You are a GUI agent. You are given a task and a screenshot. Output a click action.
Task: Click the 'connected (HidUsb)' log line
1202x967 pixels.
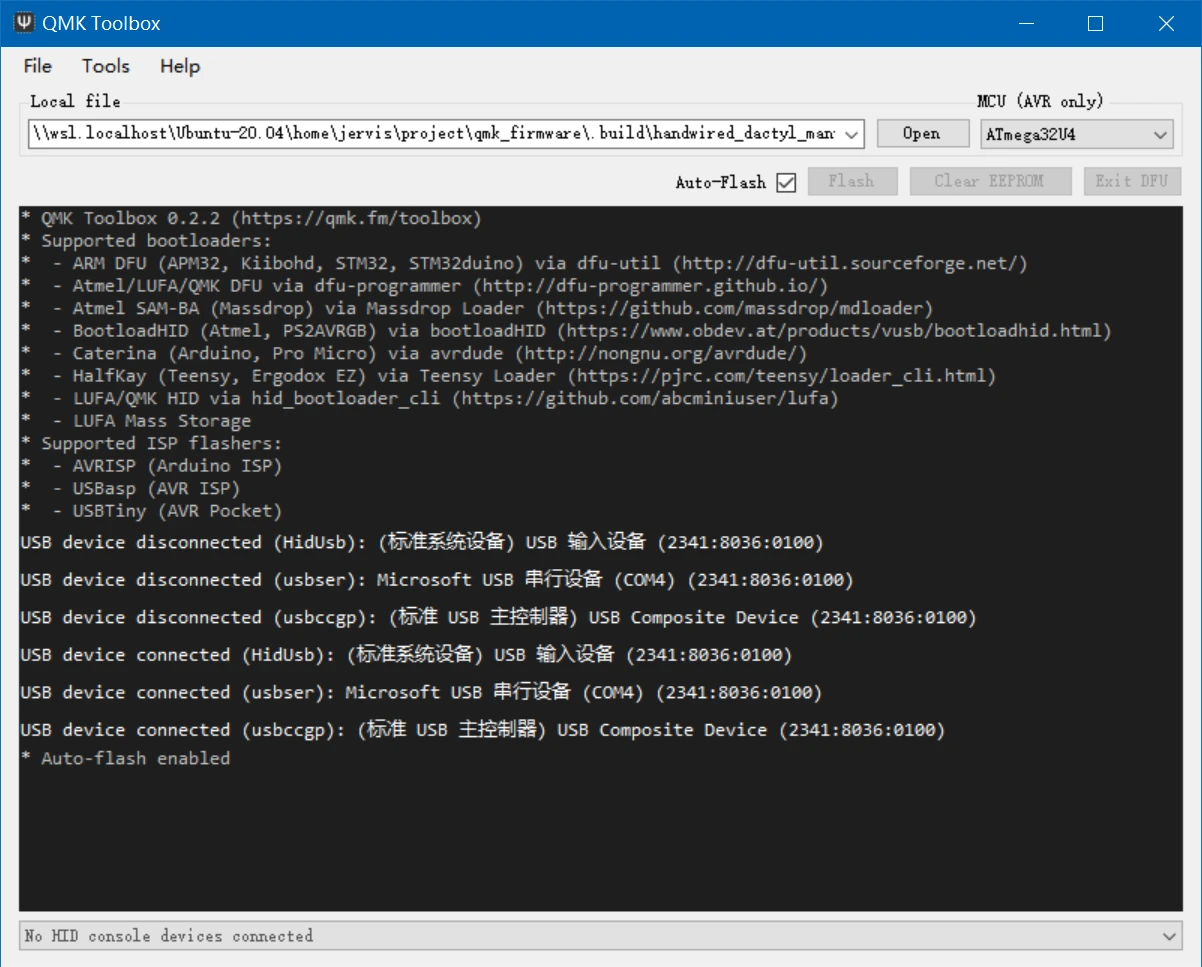(406, 655)
